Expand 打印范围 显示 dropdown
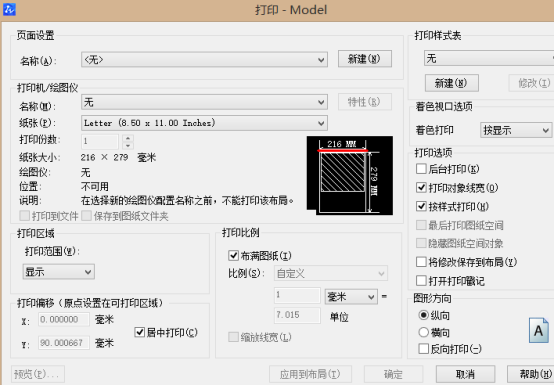 (59, 272)
